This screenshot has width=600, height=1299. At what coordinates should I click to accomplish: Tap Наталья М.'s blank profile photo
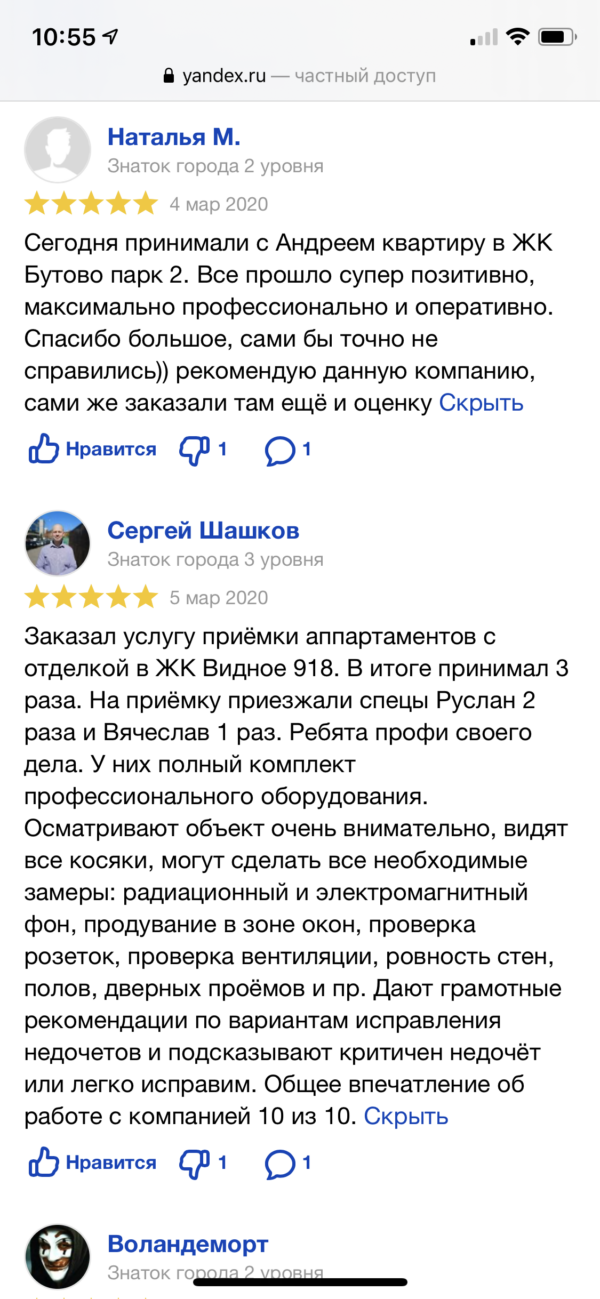(x=57, y=149)
